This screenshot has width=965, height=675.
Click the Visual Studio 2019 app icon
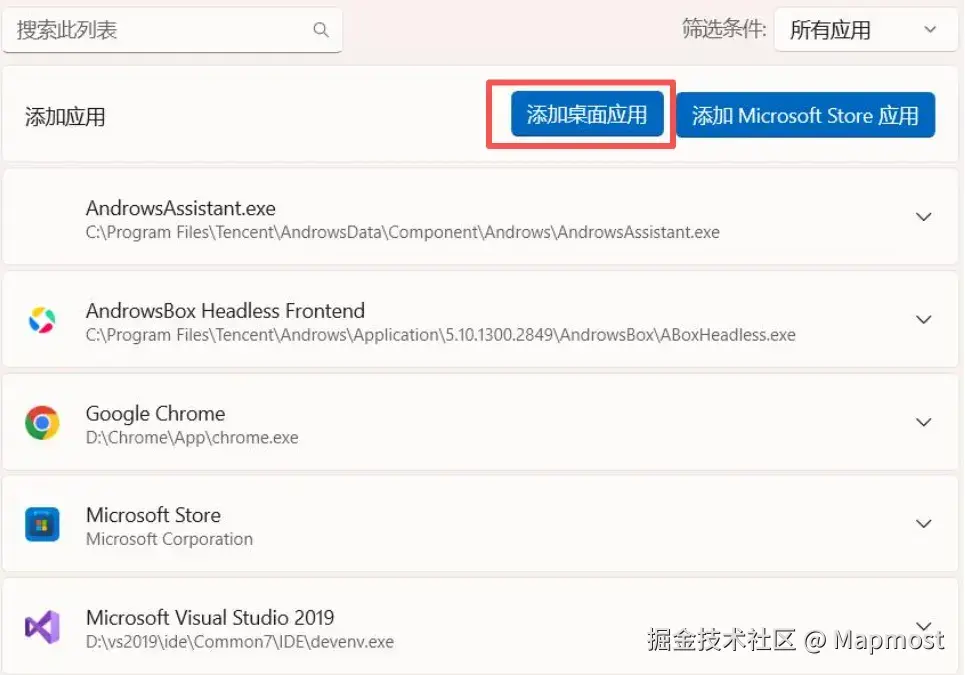coord(42,627)
